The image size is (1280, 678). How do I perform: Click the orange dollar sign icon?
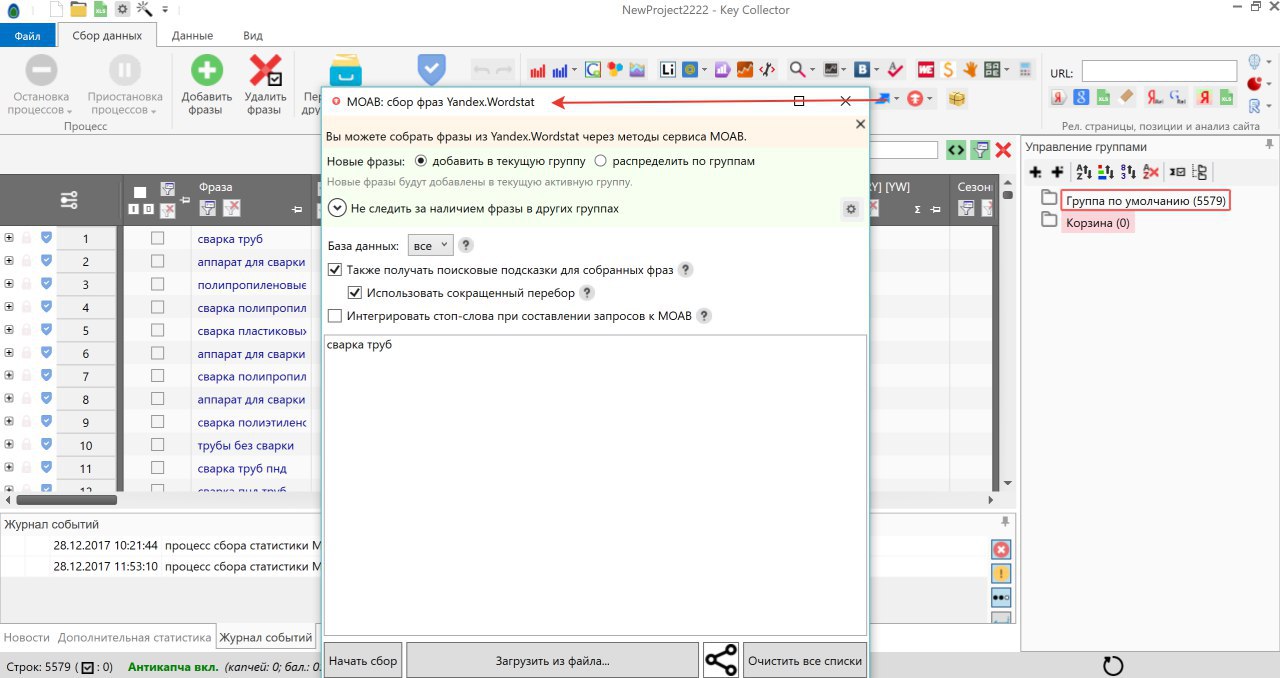coord(947,70)
